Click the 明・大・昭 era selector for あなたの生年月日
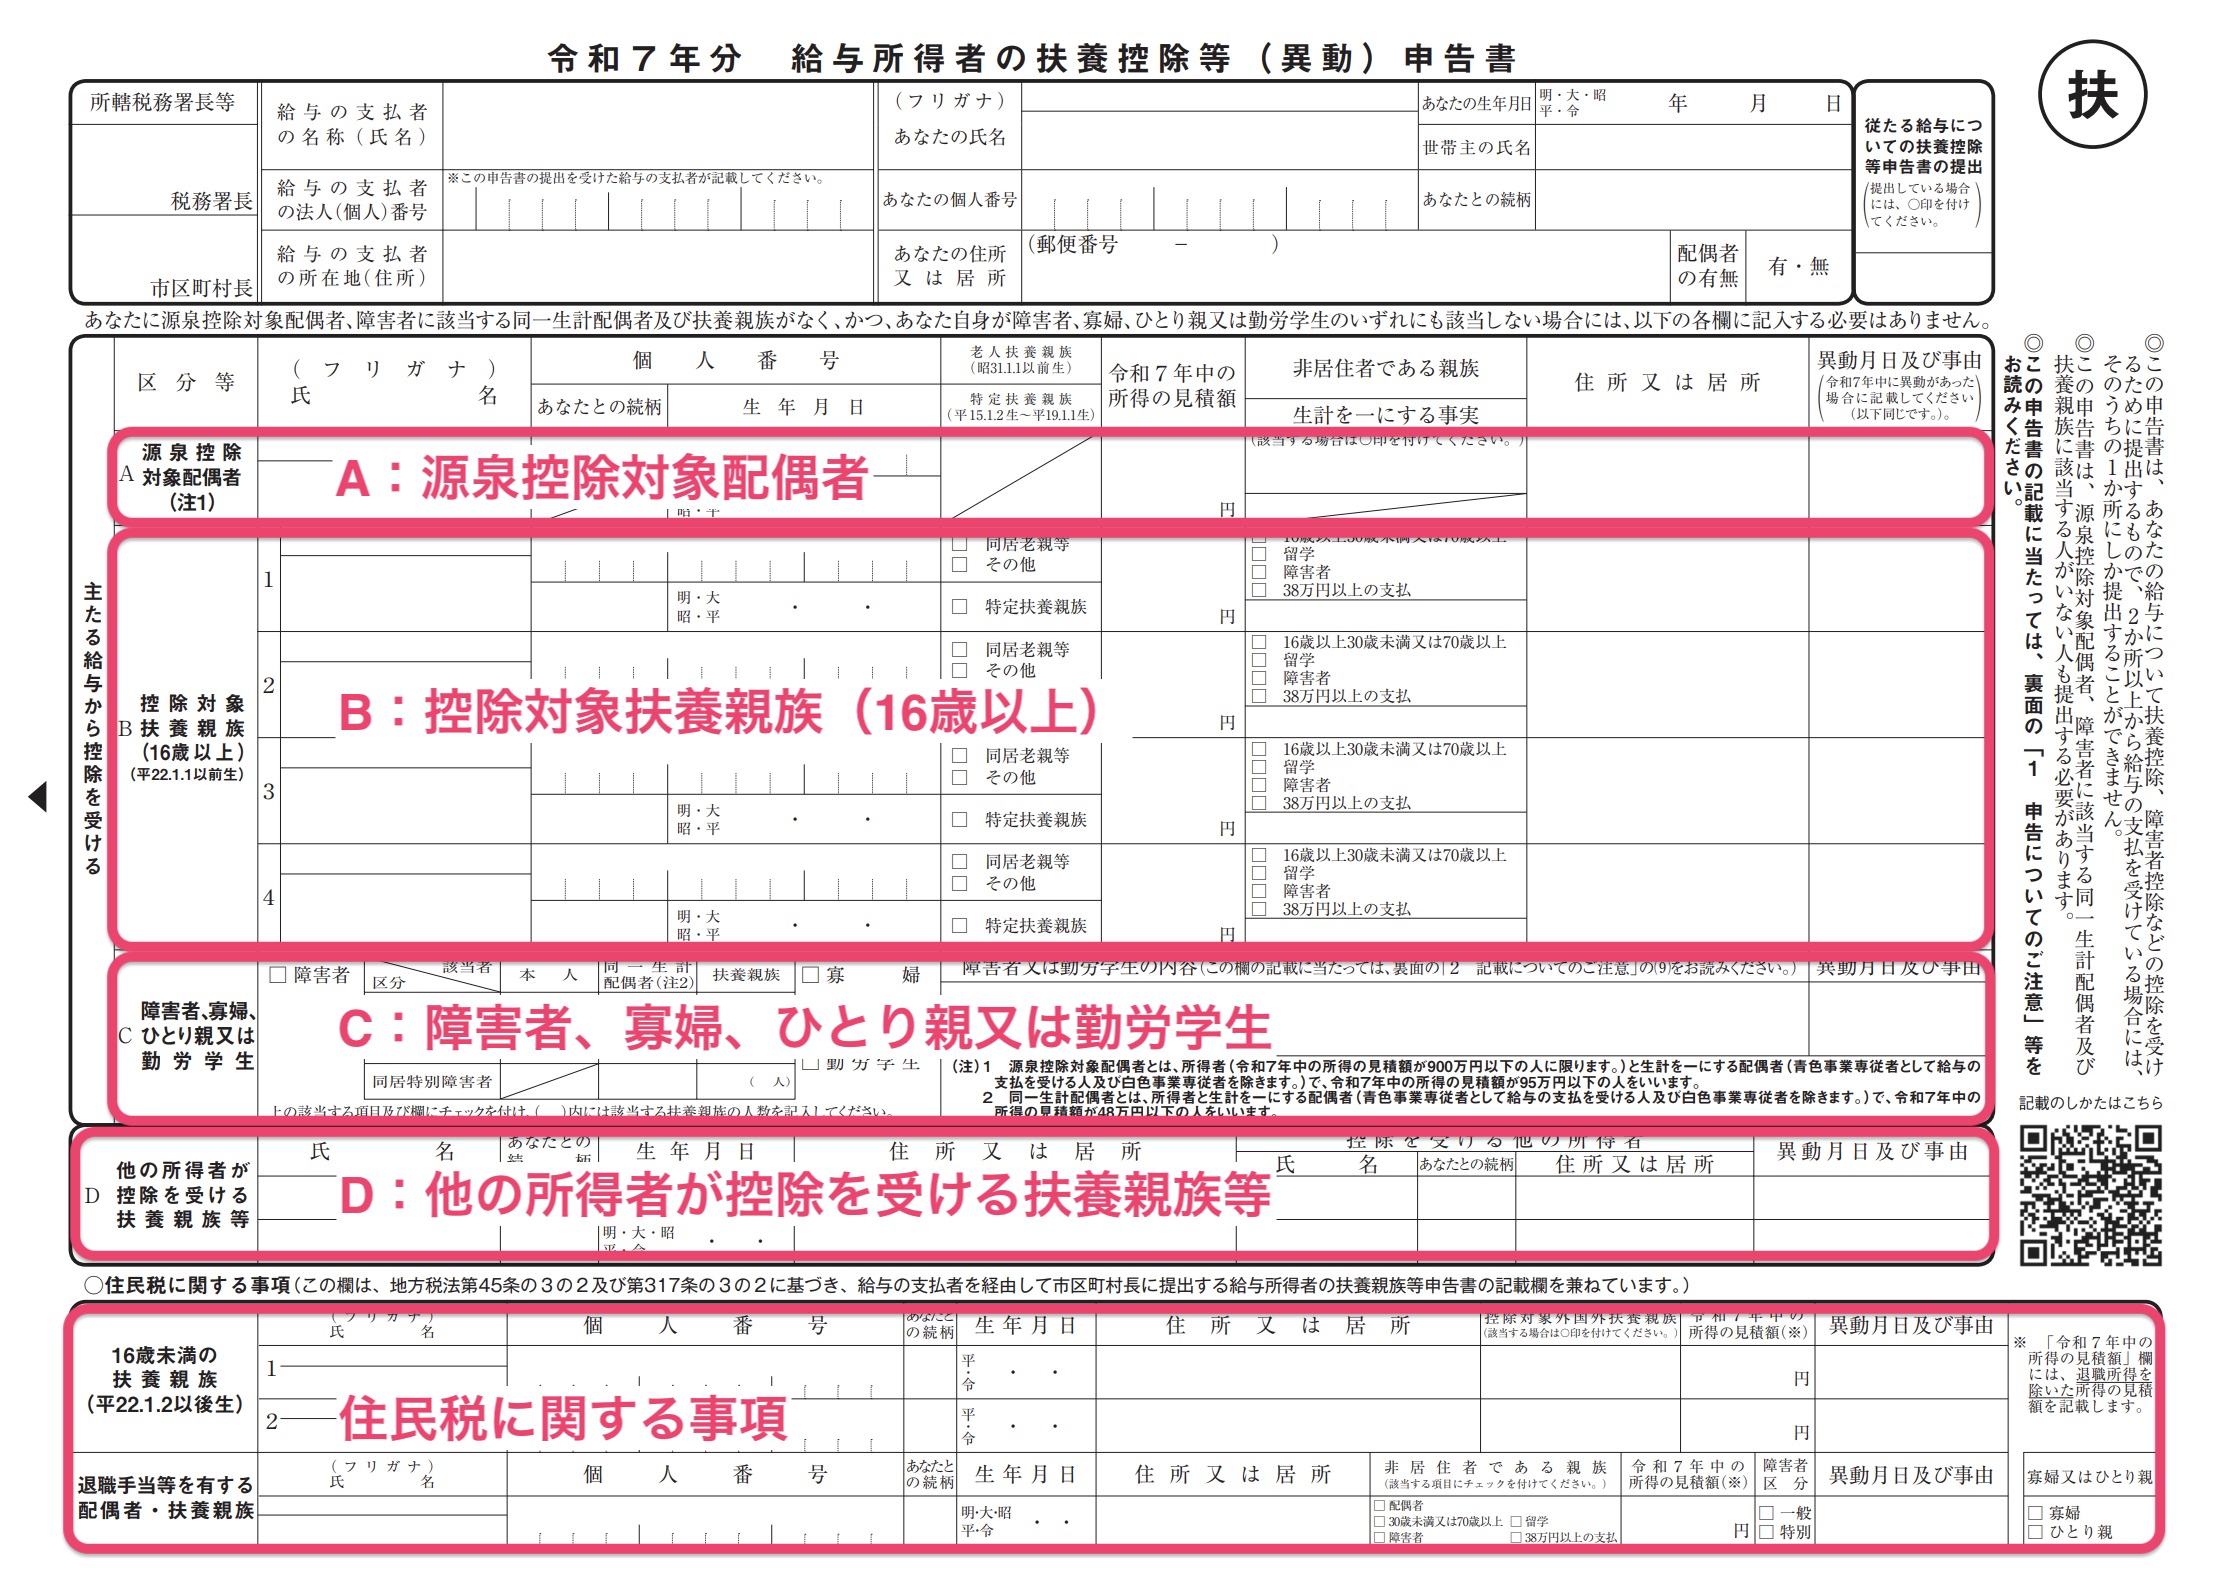The height and width of the screenshot is (1580, 2234). (x=1573, y=103)
